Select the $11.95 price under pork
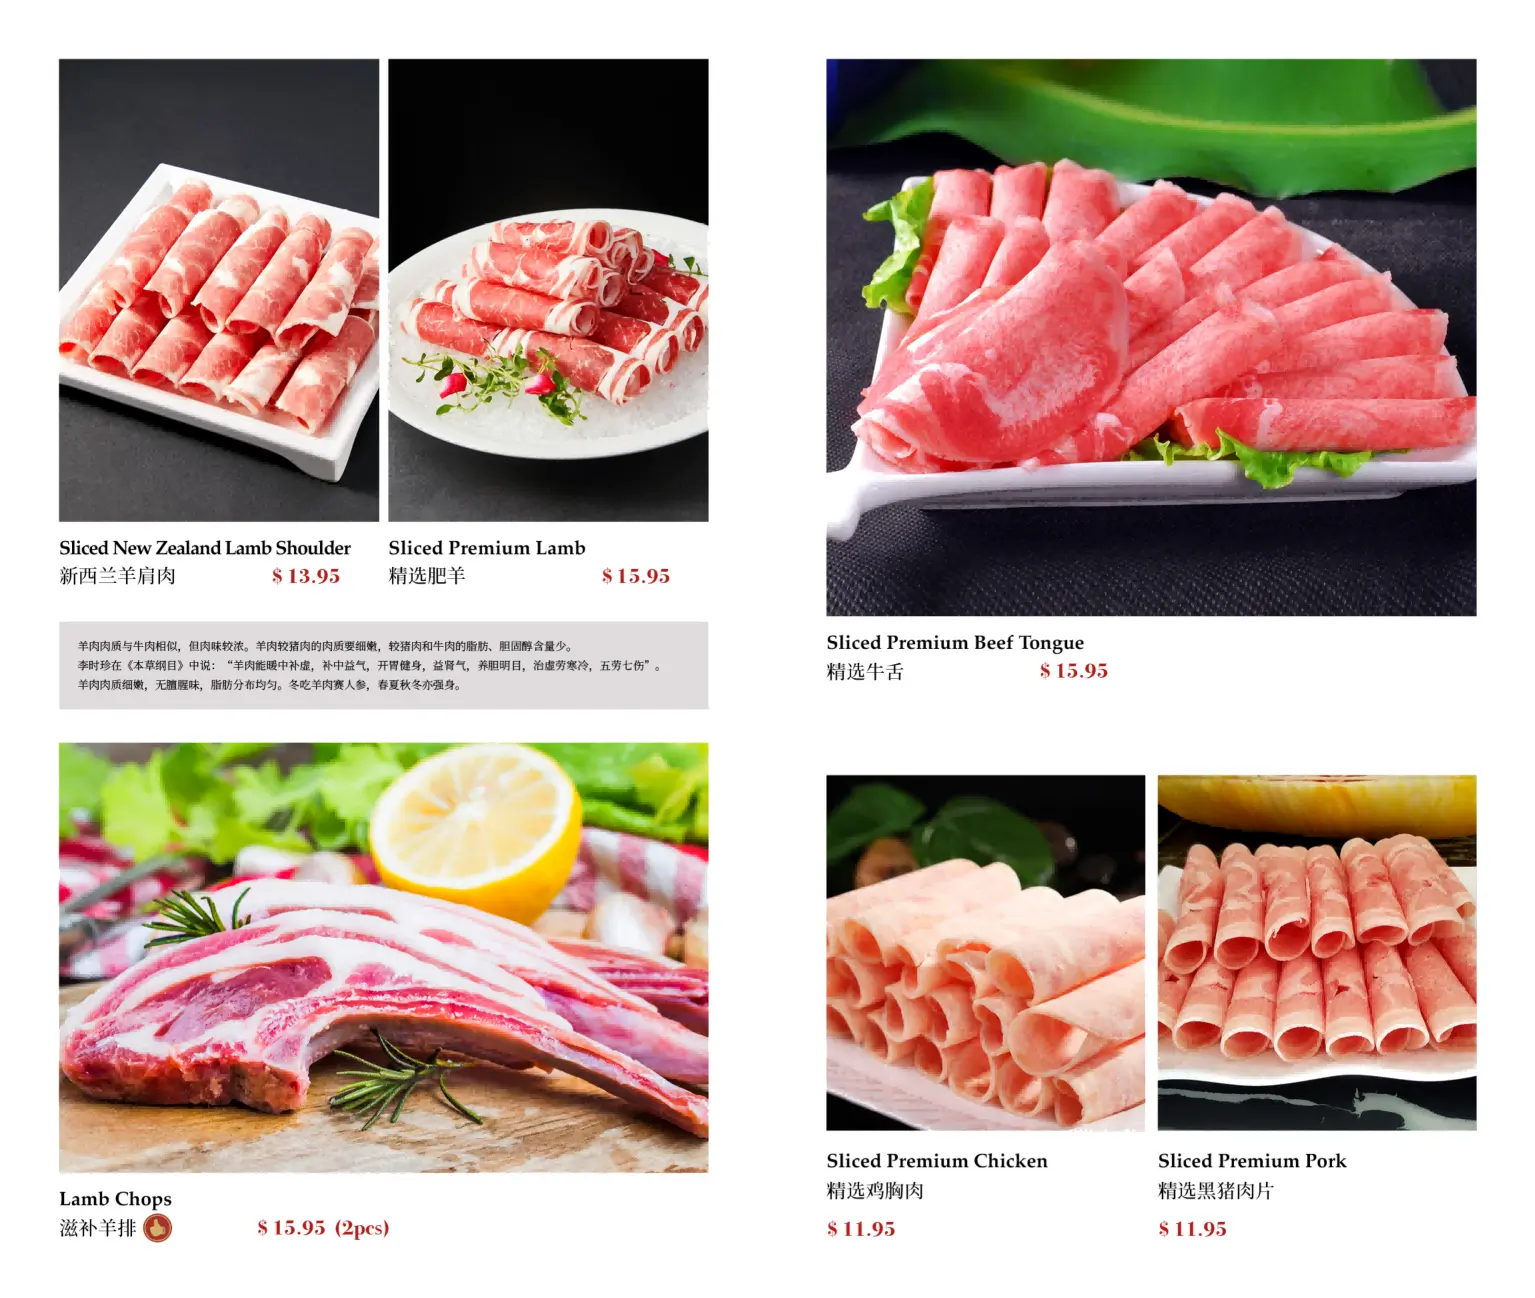 click(x=1192, y=1229)
